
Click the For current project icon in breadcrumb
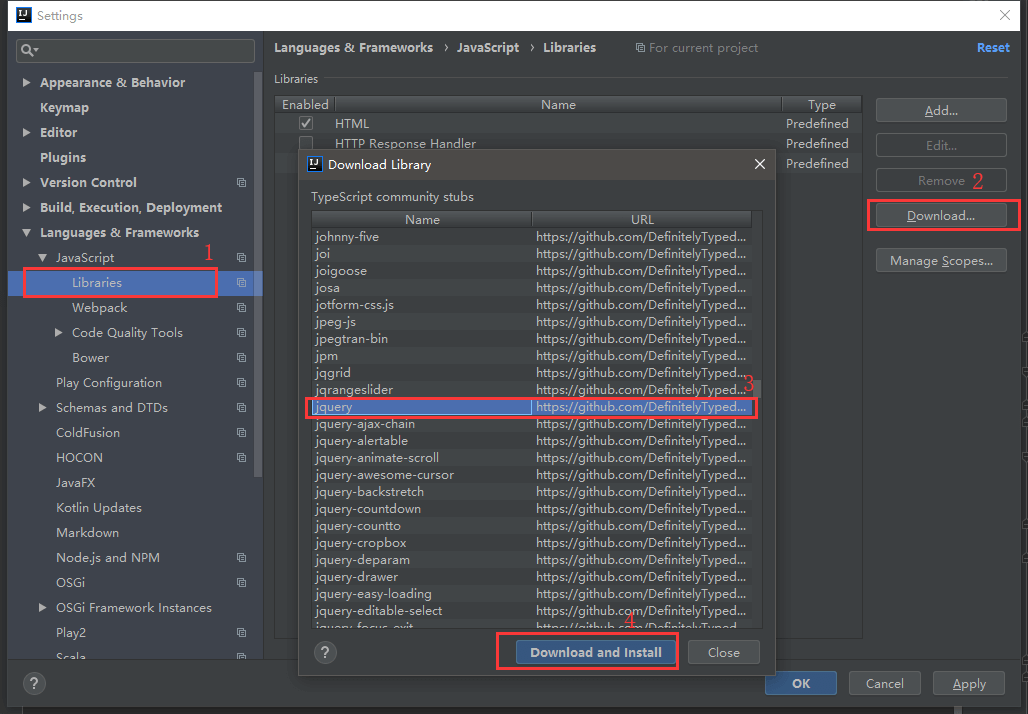pos(640,48)
